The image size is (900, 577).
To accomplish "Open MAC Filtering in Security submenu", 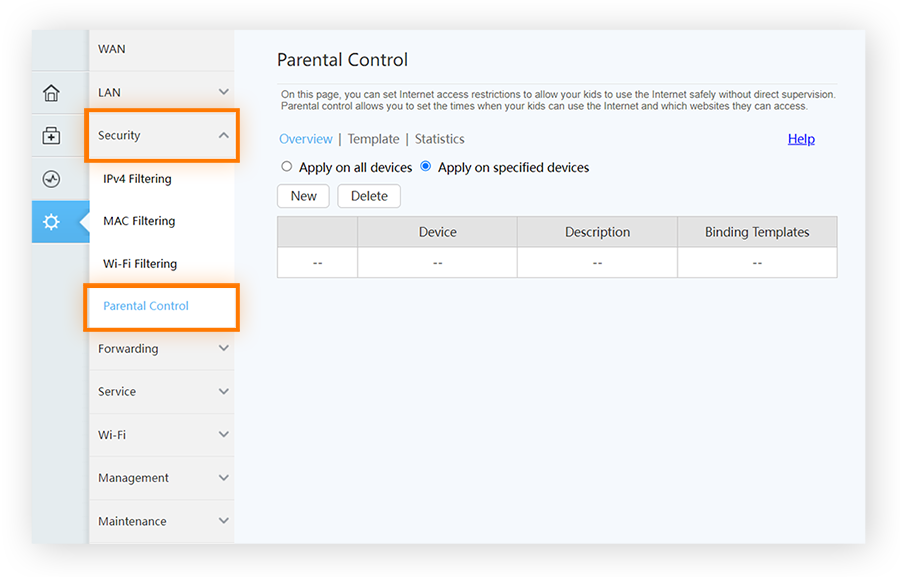I will pos(139,221).
